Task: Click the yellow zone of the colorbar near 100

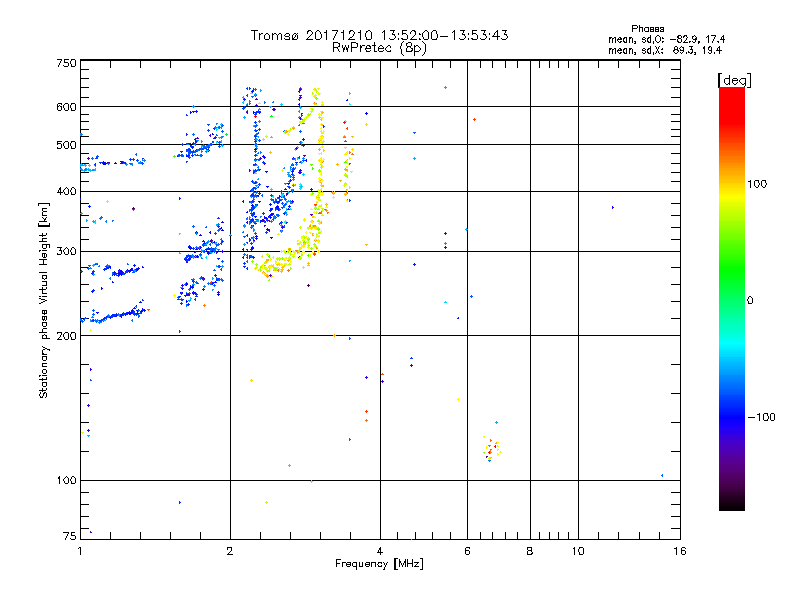Action: pos(732,194)
